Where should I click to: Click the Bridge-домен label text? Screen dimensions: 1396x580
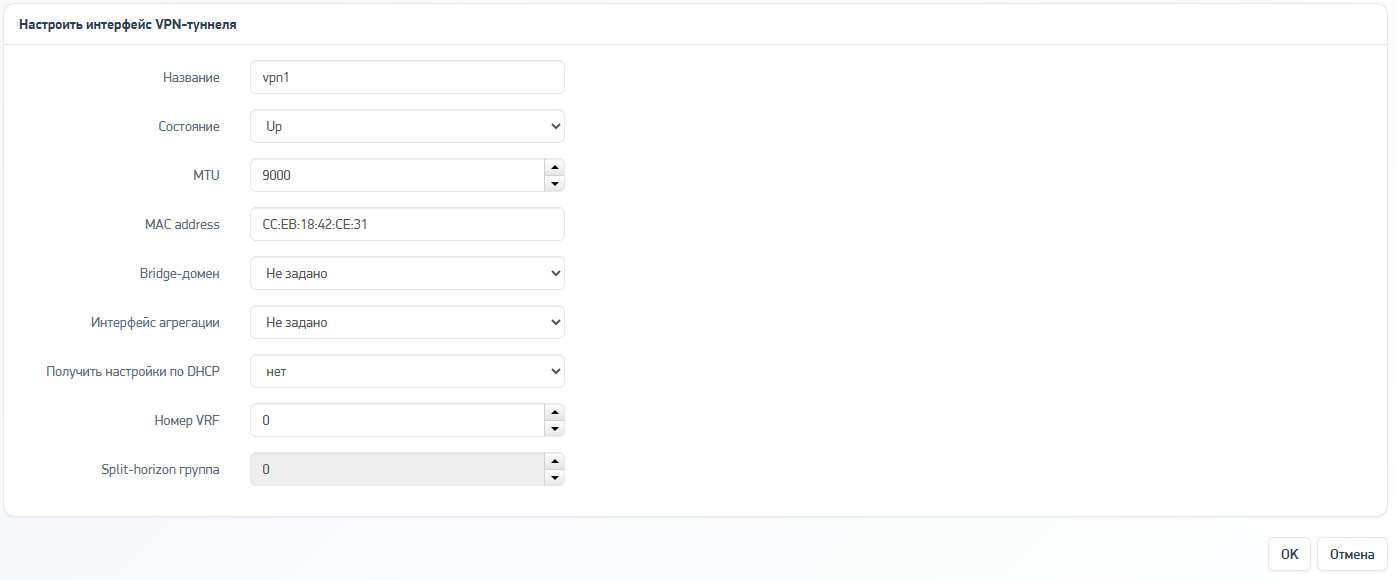pyautogui.click(x=180, y=273)
